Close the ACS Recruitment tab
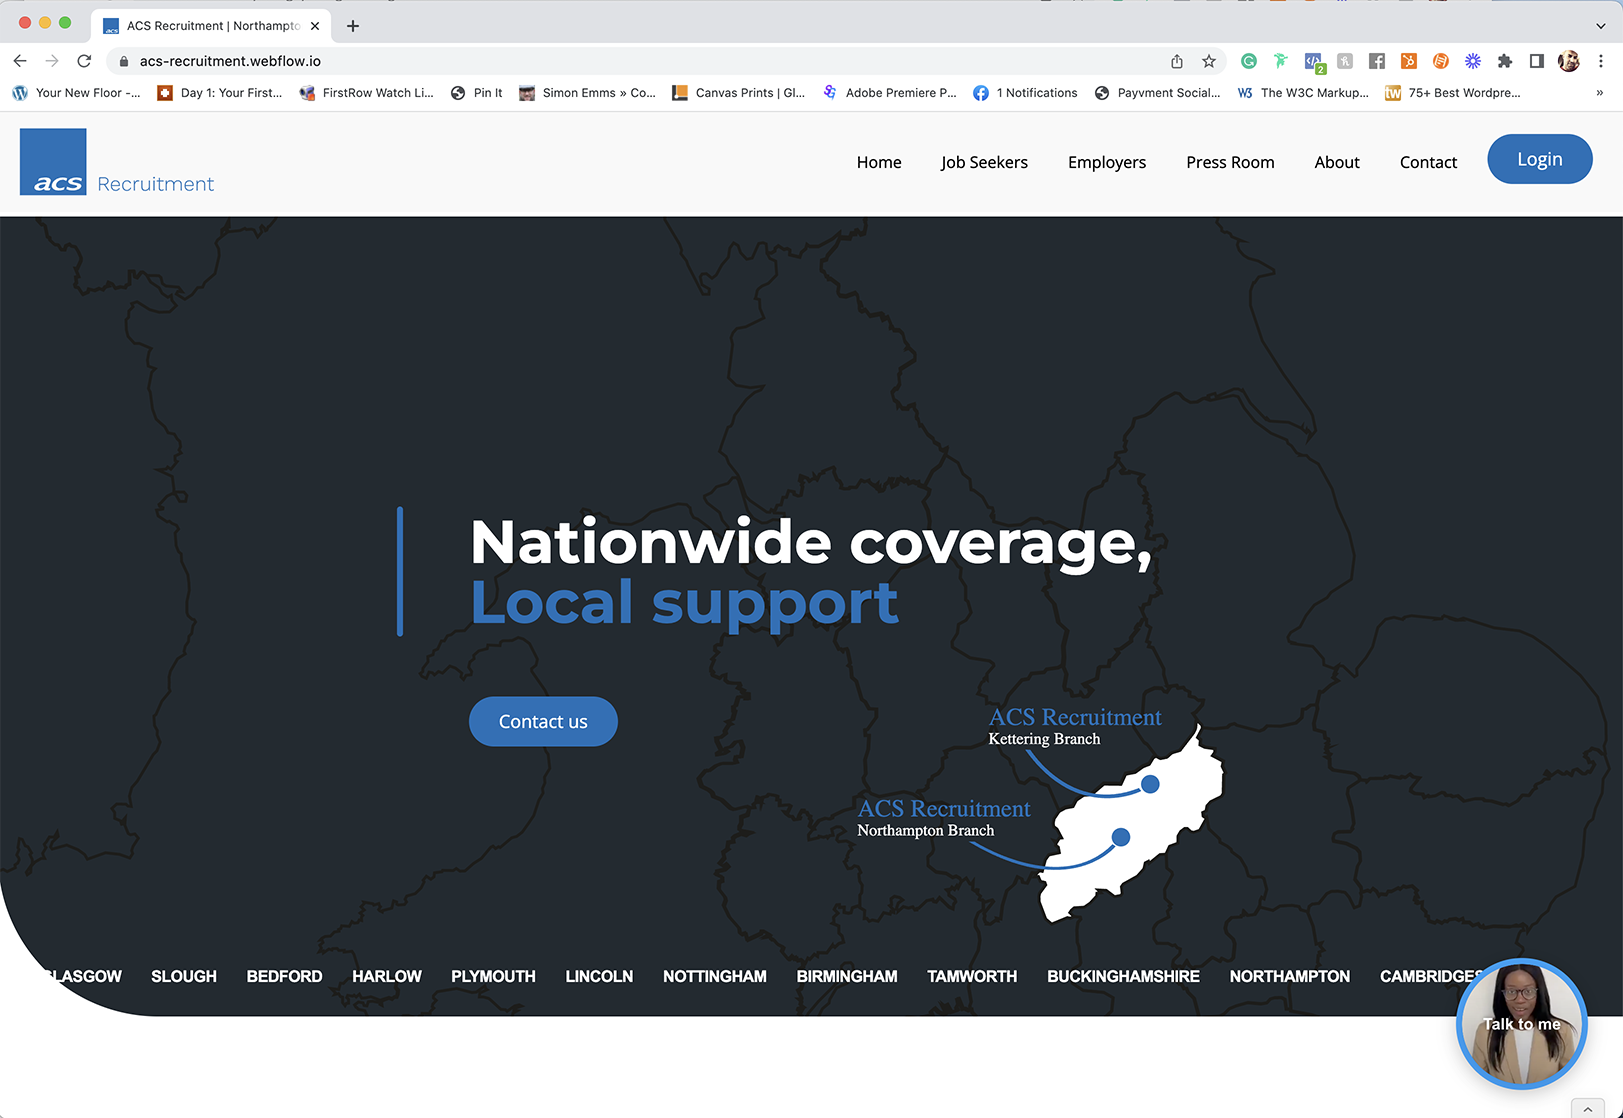 pos(315,26)
